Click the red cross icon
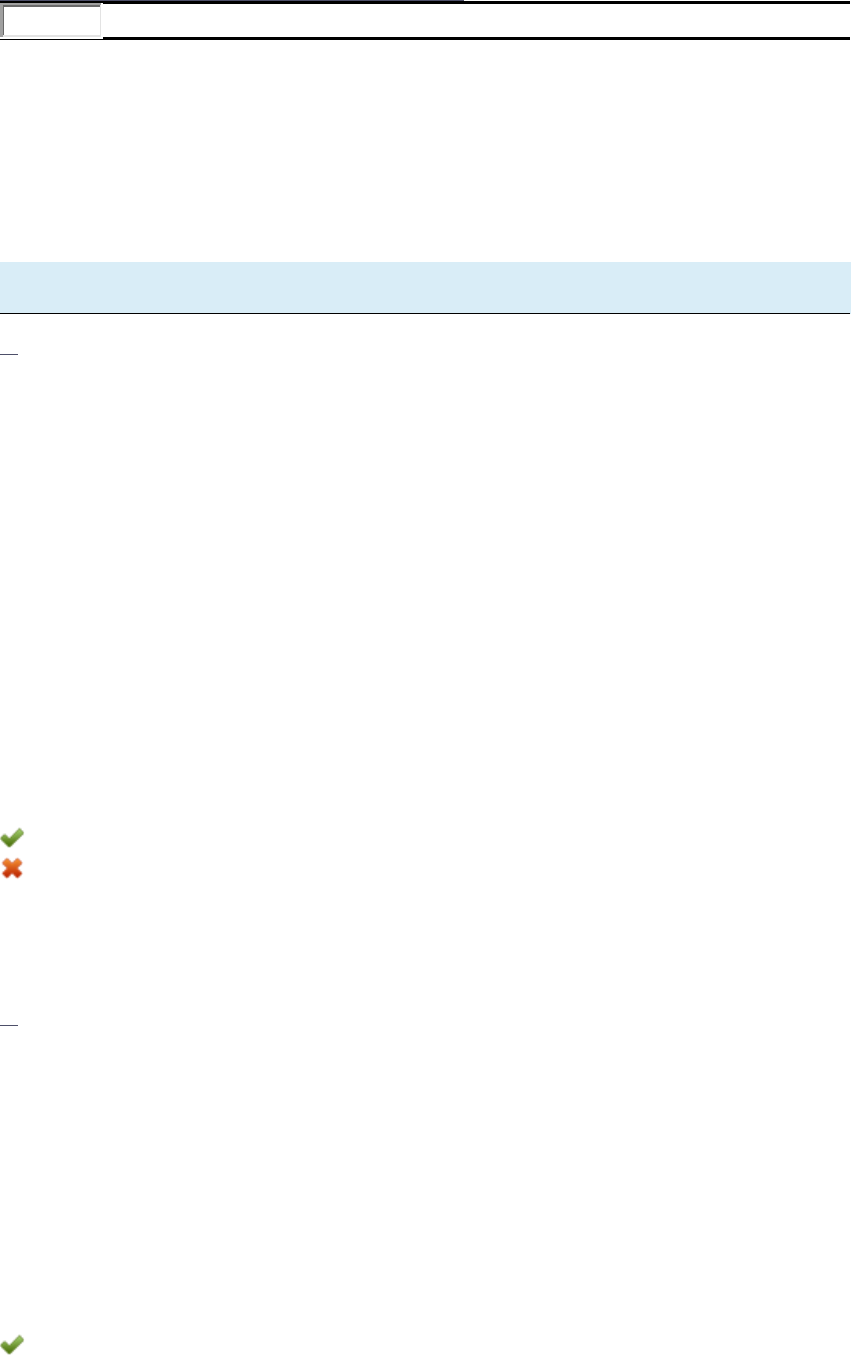 click(12, 869)
